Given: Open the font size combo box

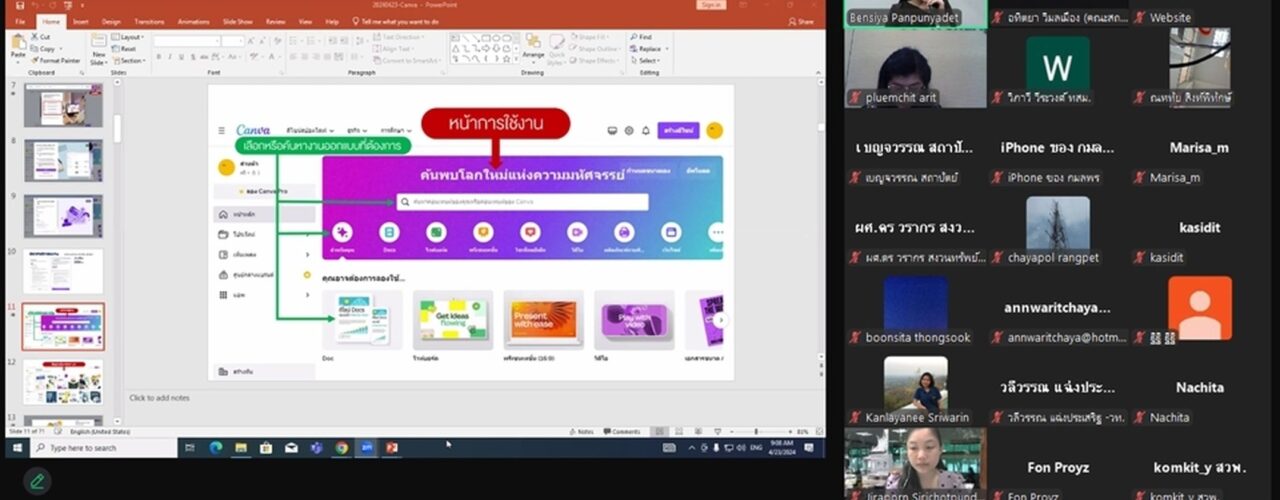Looking at the screenshot, I should click(232, 41).
